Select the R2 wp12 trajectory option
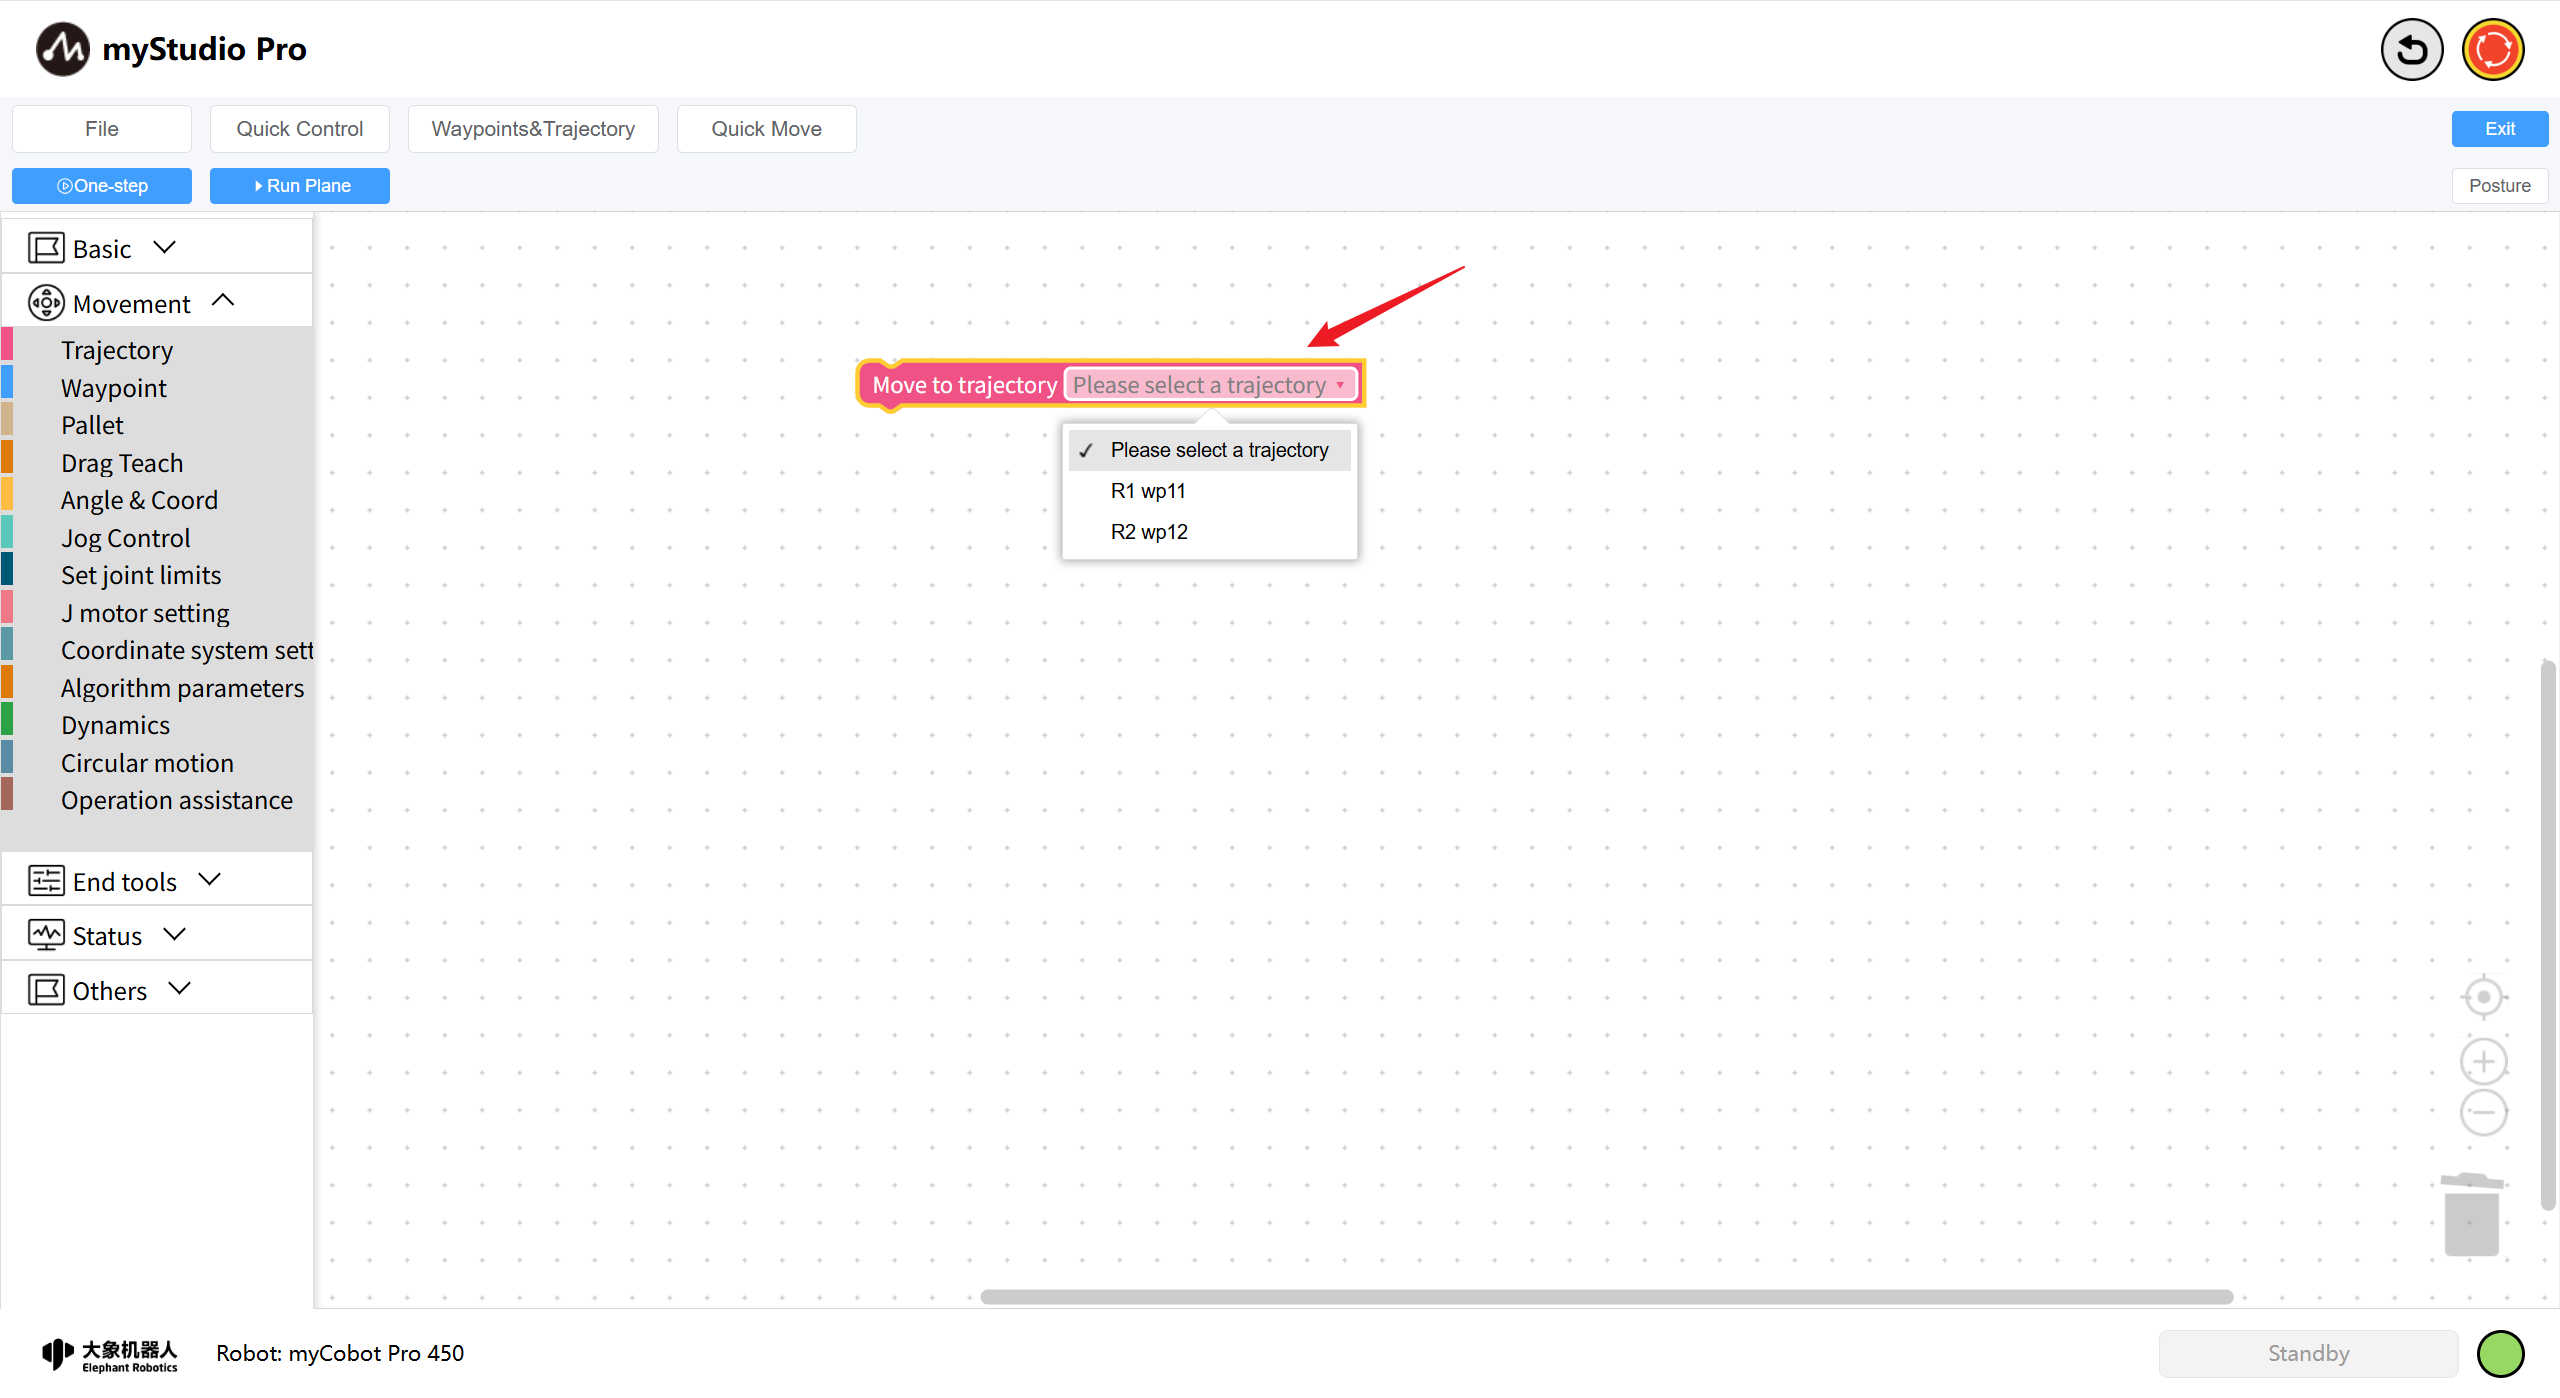 (1149, 532)
